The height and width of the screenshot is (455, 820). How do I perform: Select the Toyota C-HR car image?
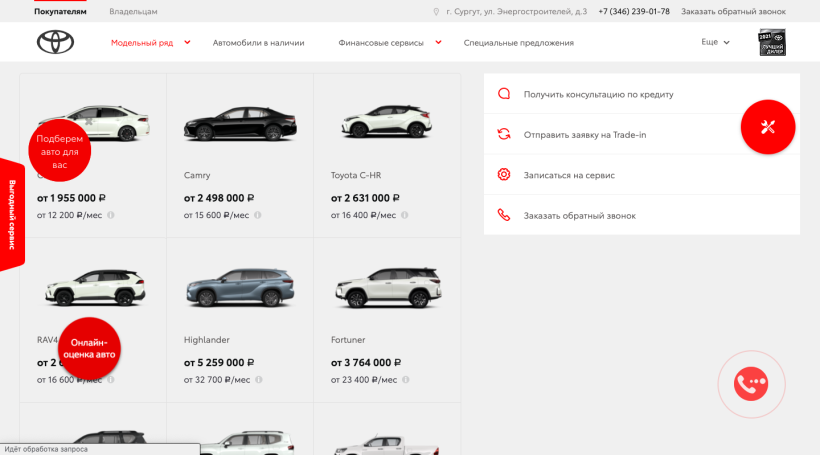point(386,121)
